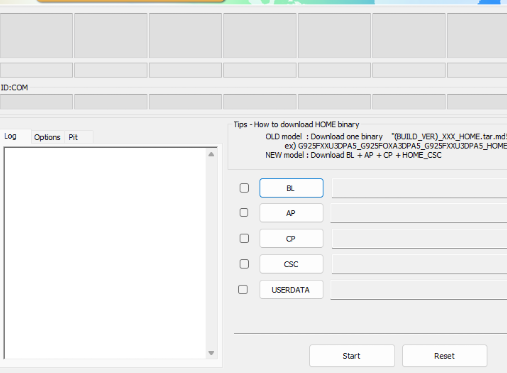Click the AP file button
Screen dimensions: 507x373
291,213
